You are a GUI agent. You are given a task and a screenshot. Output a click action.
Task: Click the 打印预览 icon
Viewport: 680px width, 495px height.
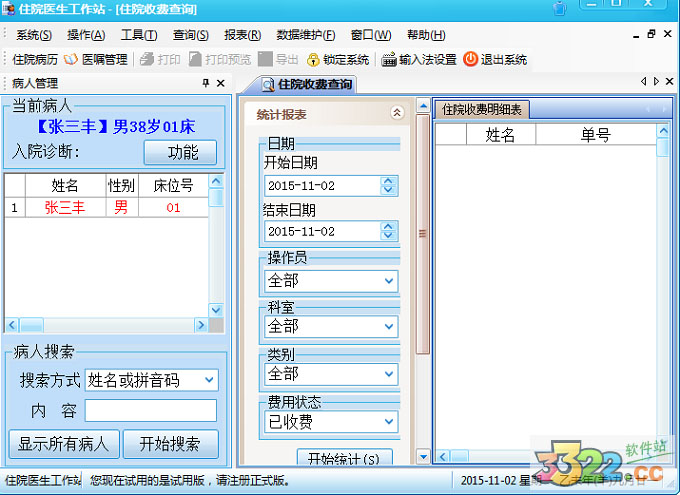pyautogui.click(x=195, y=59)
